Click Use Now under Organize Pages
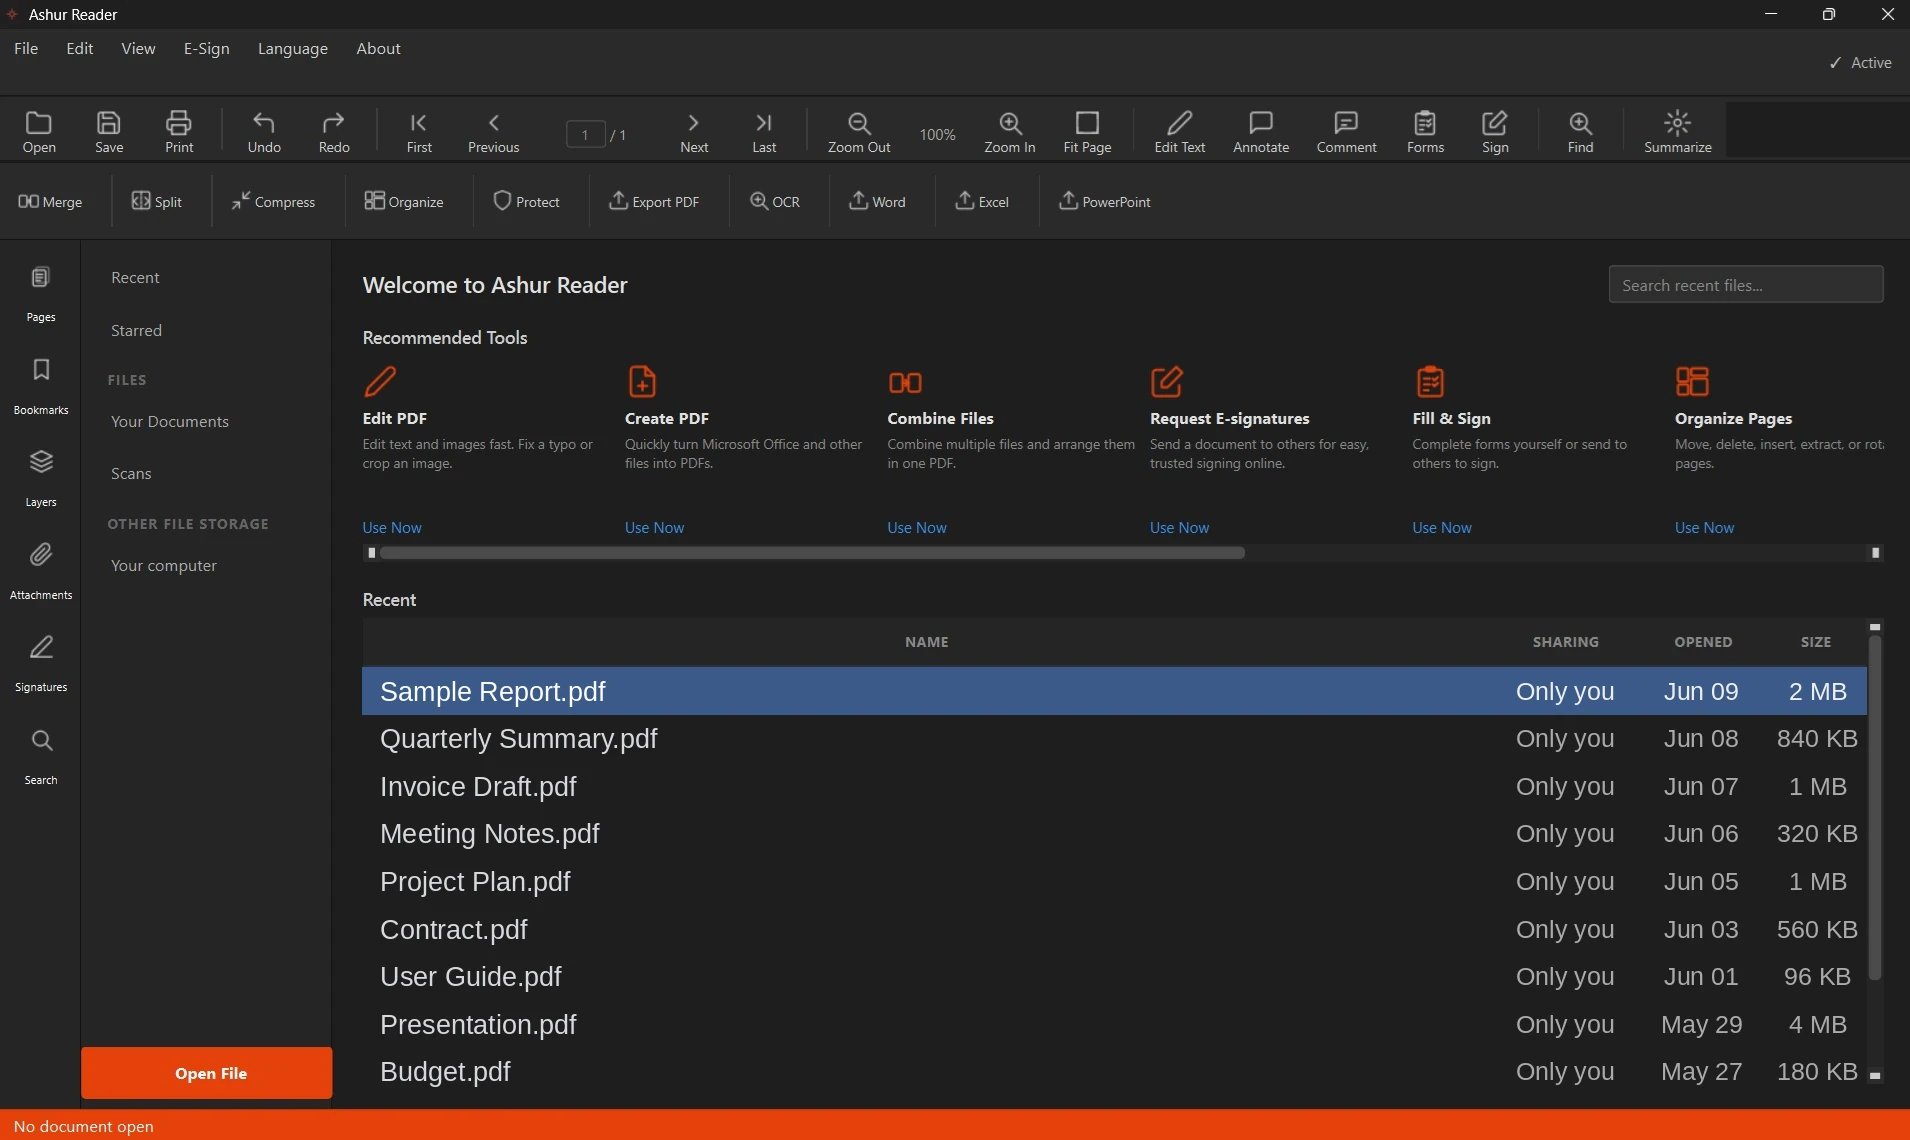The height and width of the screenshot is (1140, 1910). point(1704,527)
